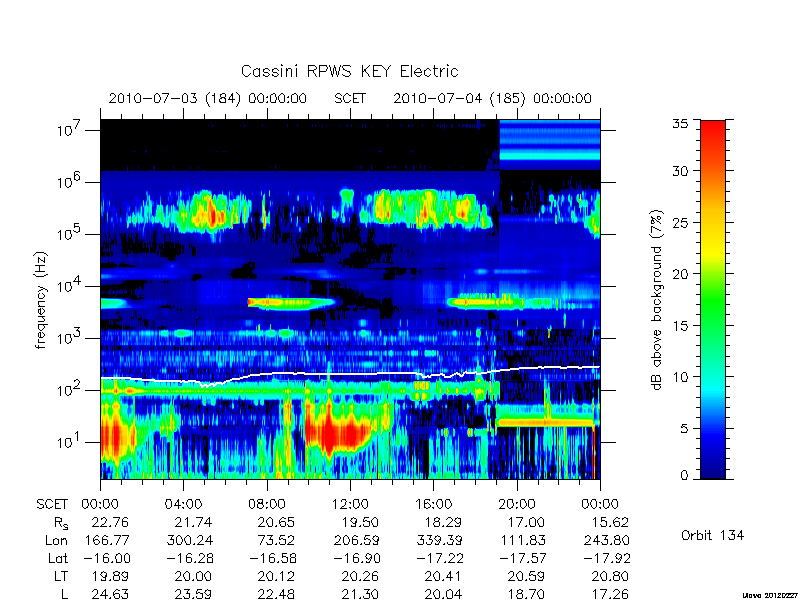The height and width of the screenshot is (600, 800).
Task: Click the LT value '20.26'
Action: (360, 577)
